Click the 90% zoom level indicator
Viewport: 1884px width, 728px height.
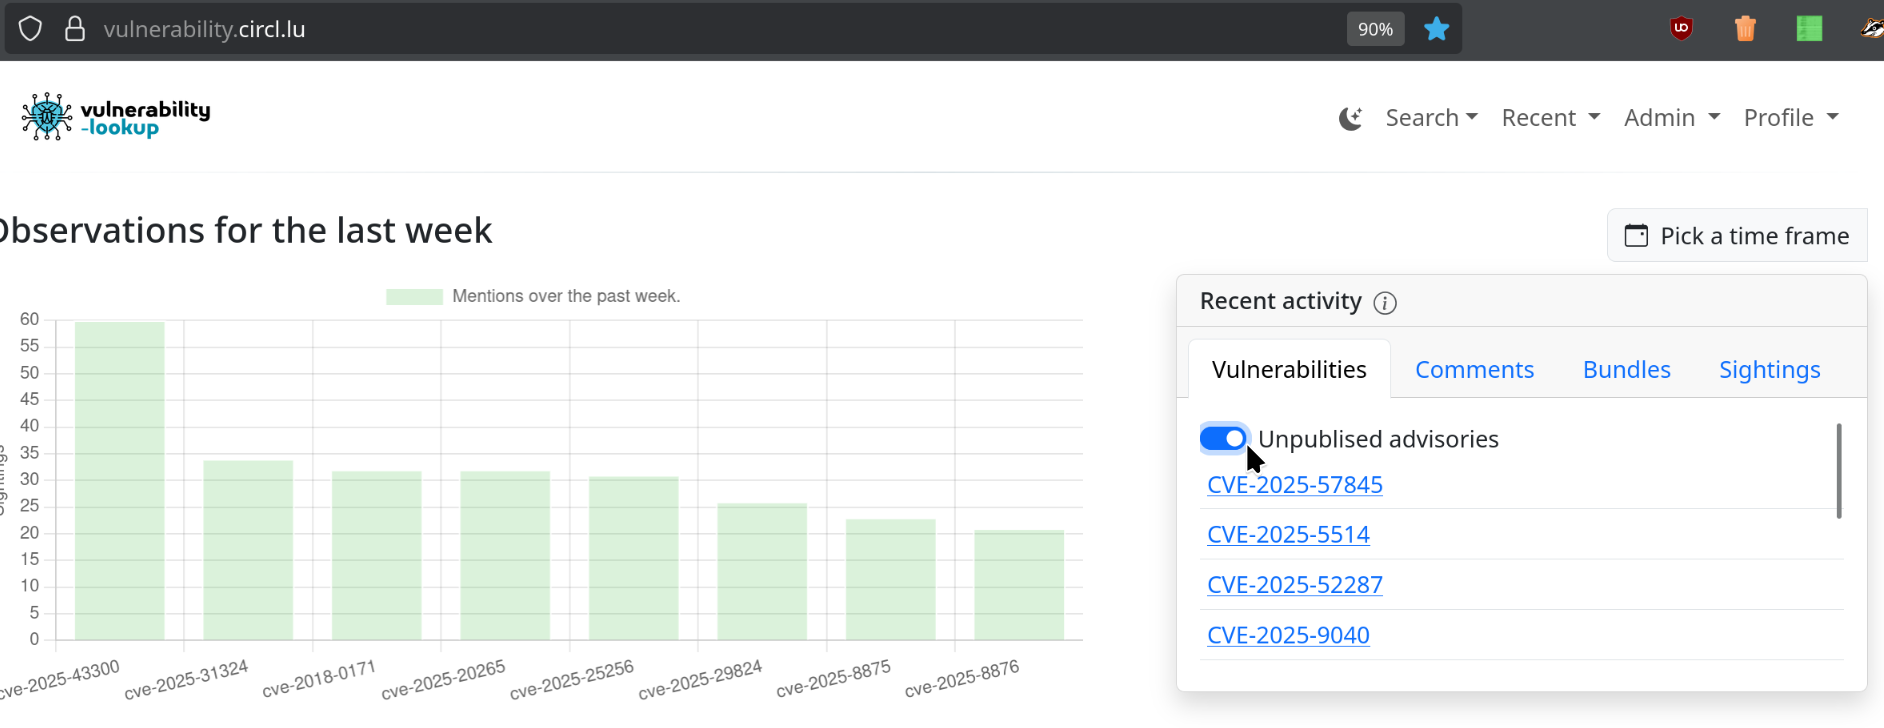(1375, 29)
